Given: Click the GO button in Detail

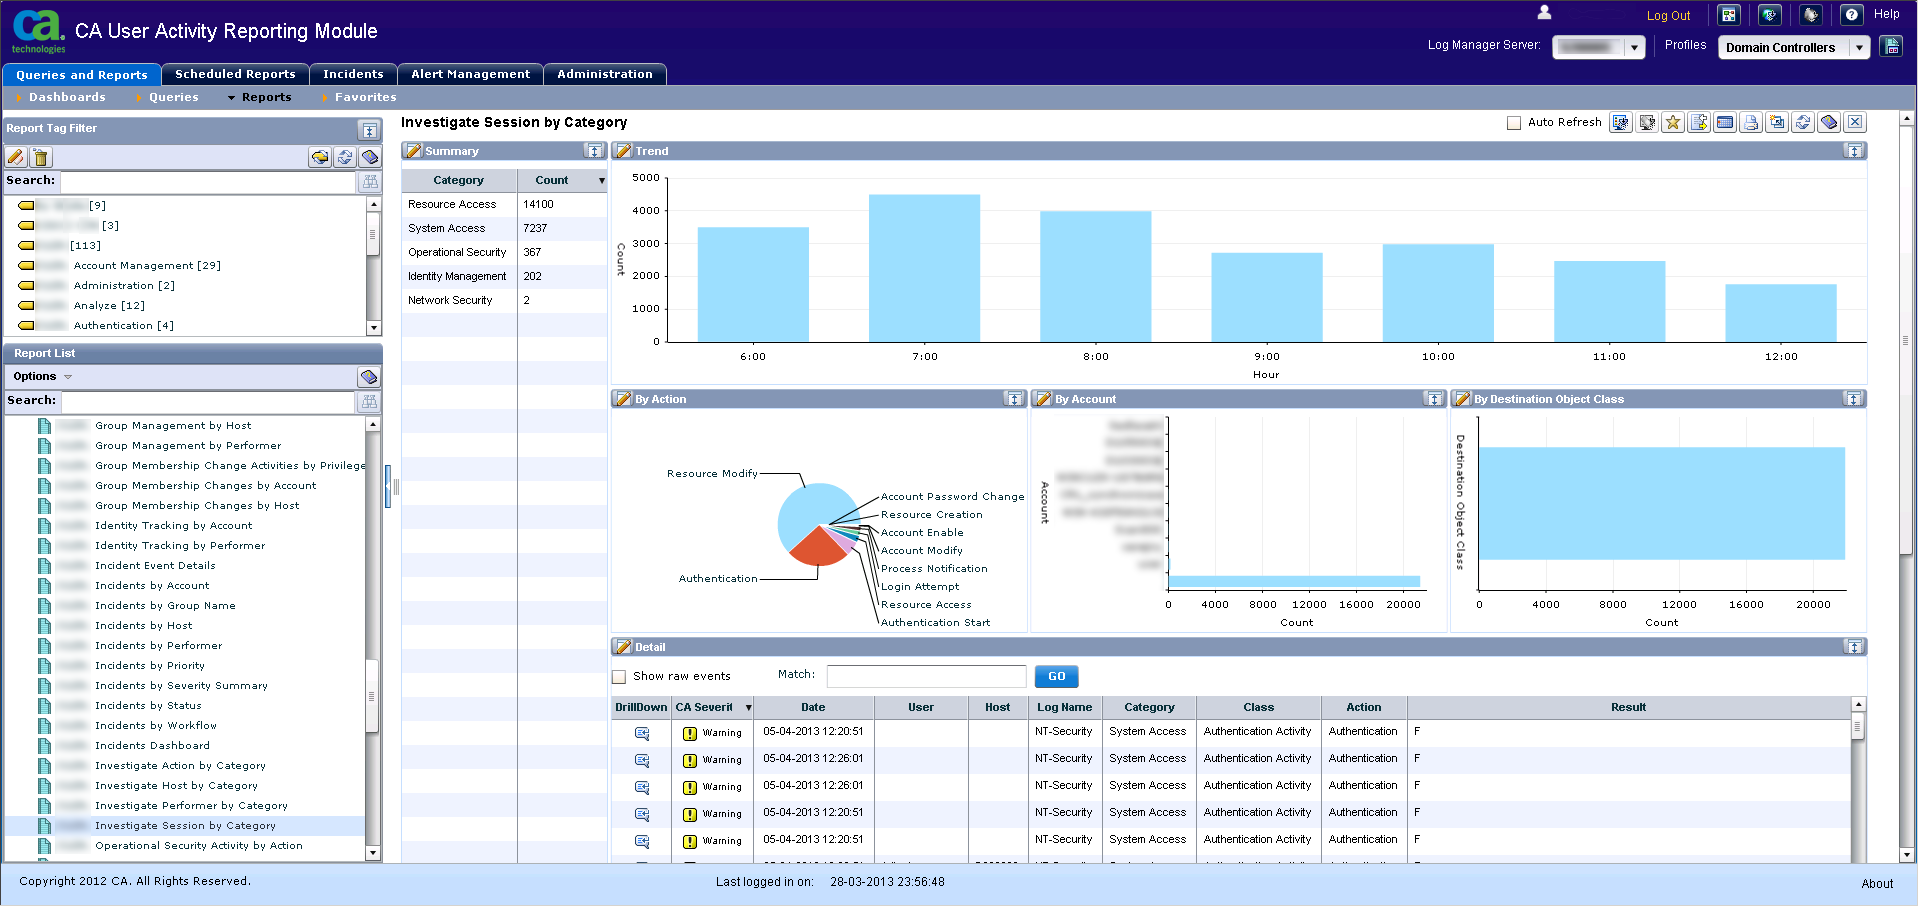Looking at the screenshot, I should point(1056,677).
